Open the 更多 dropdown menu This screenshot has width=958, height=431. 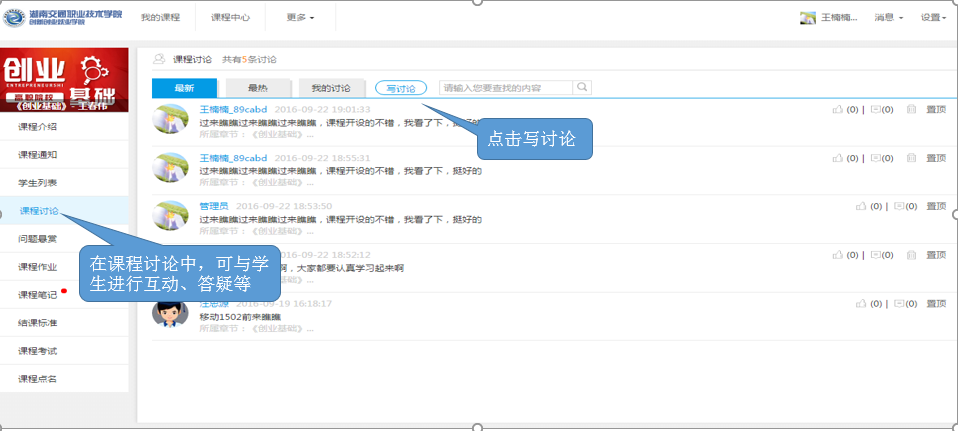299,18
